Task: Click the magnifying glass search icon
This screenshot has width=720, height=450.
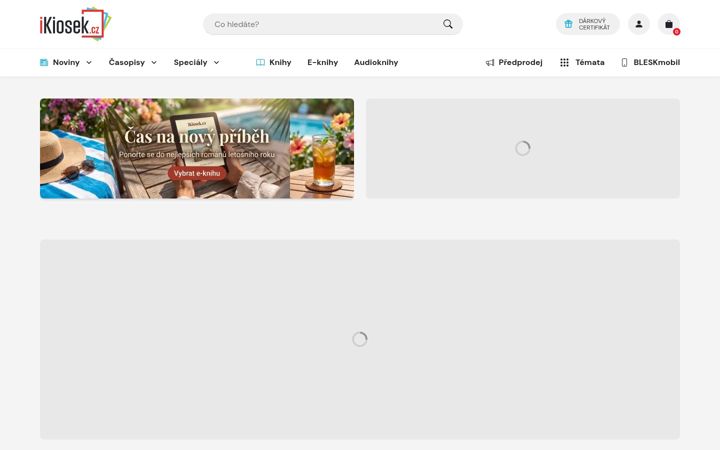Action: coord(448,24)
